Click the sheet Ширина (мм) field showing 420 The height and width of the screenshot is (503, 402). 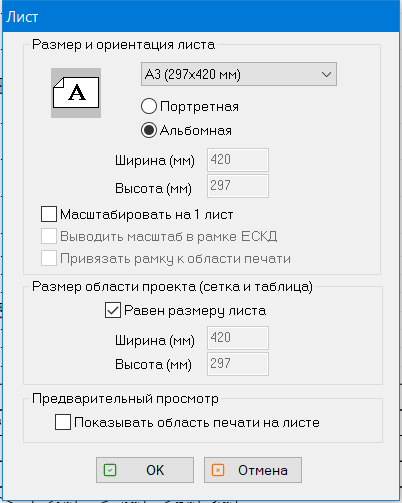tap(238, 160)
